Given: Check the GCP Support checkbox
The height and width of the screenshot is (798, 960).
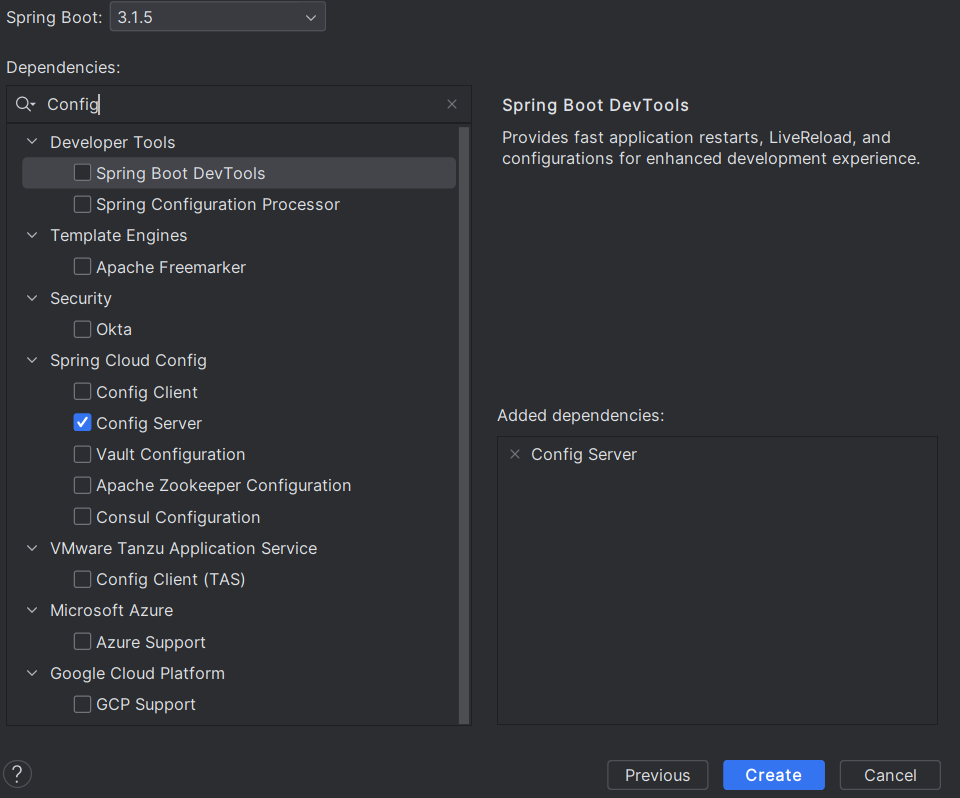Looking at the screenshot, I should [x=82, y=704].
